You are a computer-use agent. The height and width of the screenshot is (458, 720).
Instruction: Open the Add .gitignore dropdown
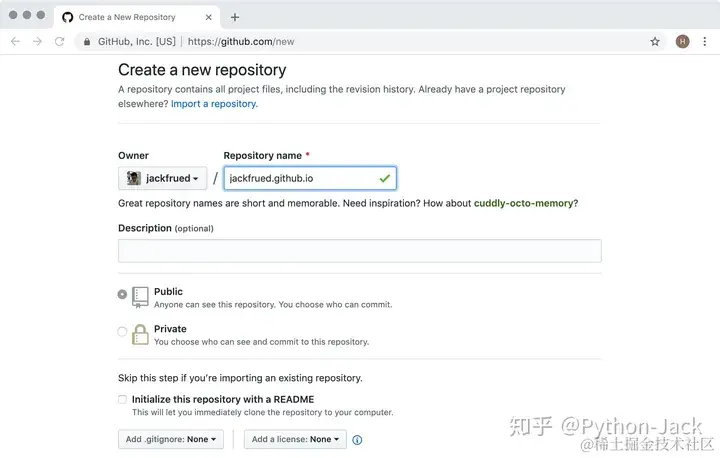[x=171, y=439]
